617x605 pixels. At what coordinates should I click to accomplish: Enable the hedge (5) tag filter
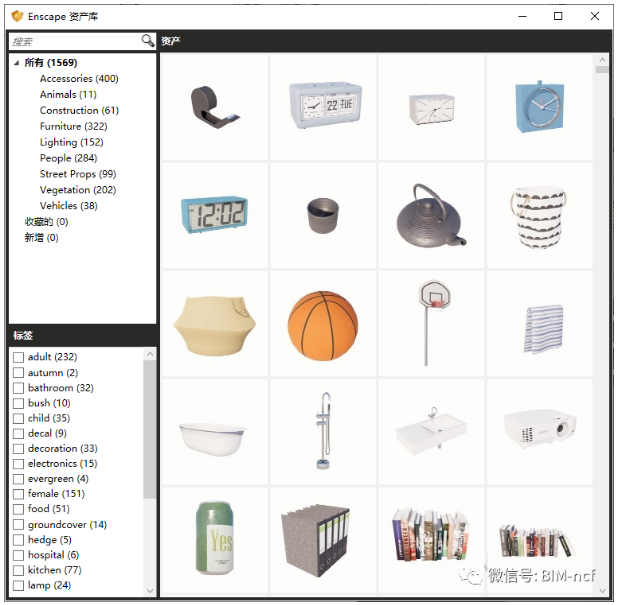pos(18,540)
